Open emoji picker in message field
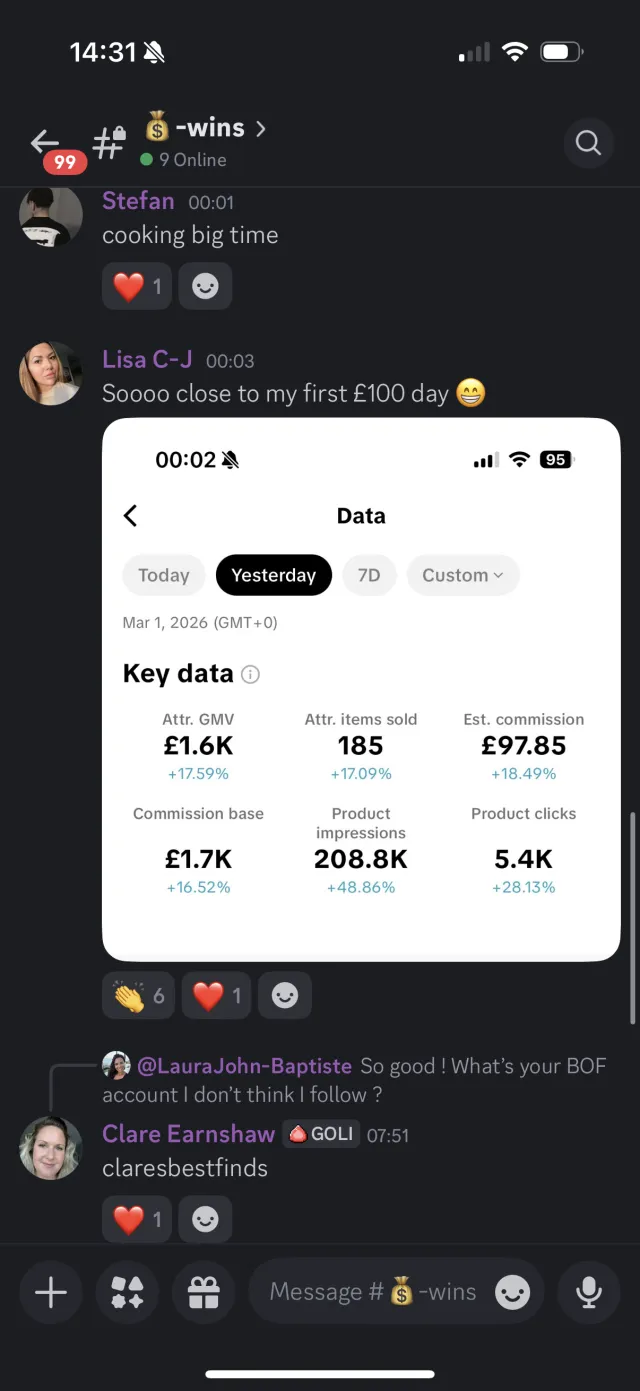The image size is (640, 1391). pyautogui.click(x=513, y=1292)
